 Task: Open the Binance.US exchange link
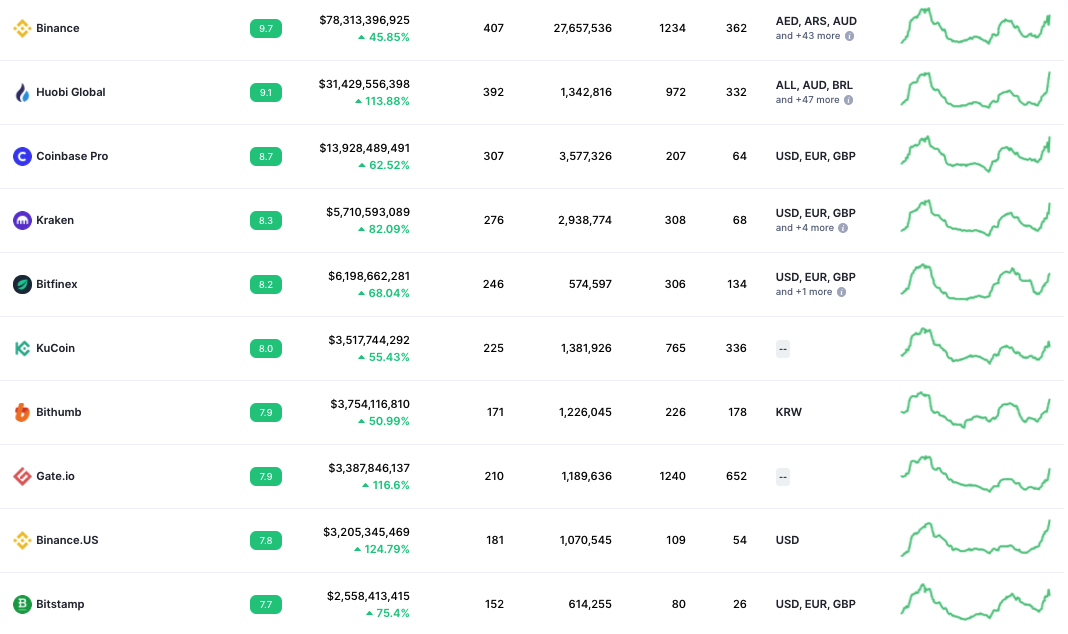pos(67,540)
